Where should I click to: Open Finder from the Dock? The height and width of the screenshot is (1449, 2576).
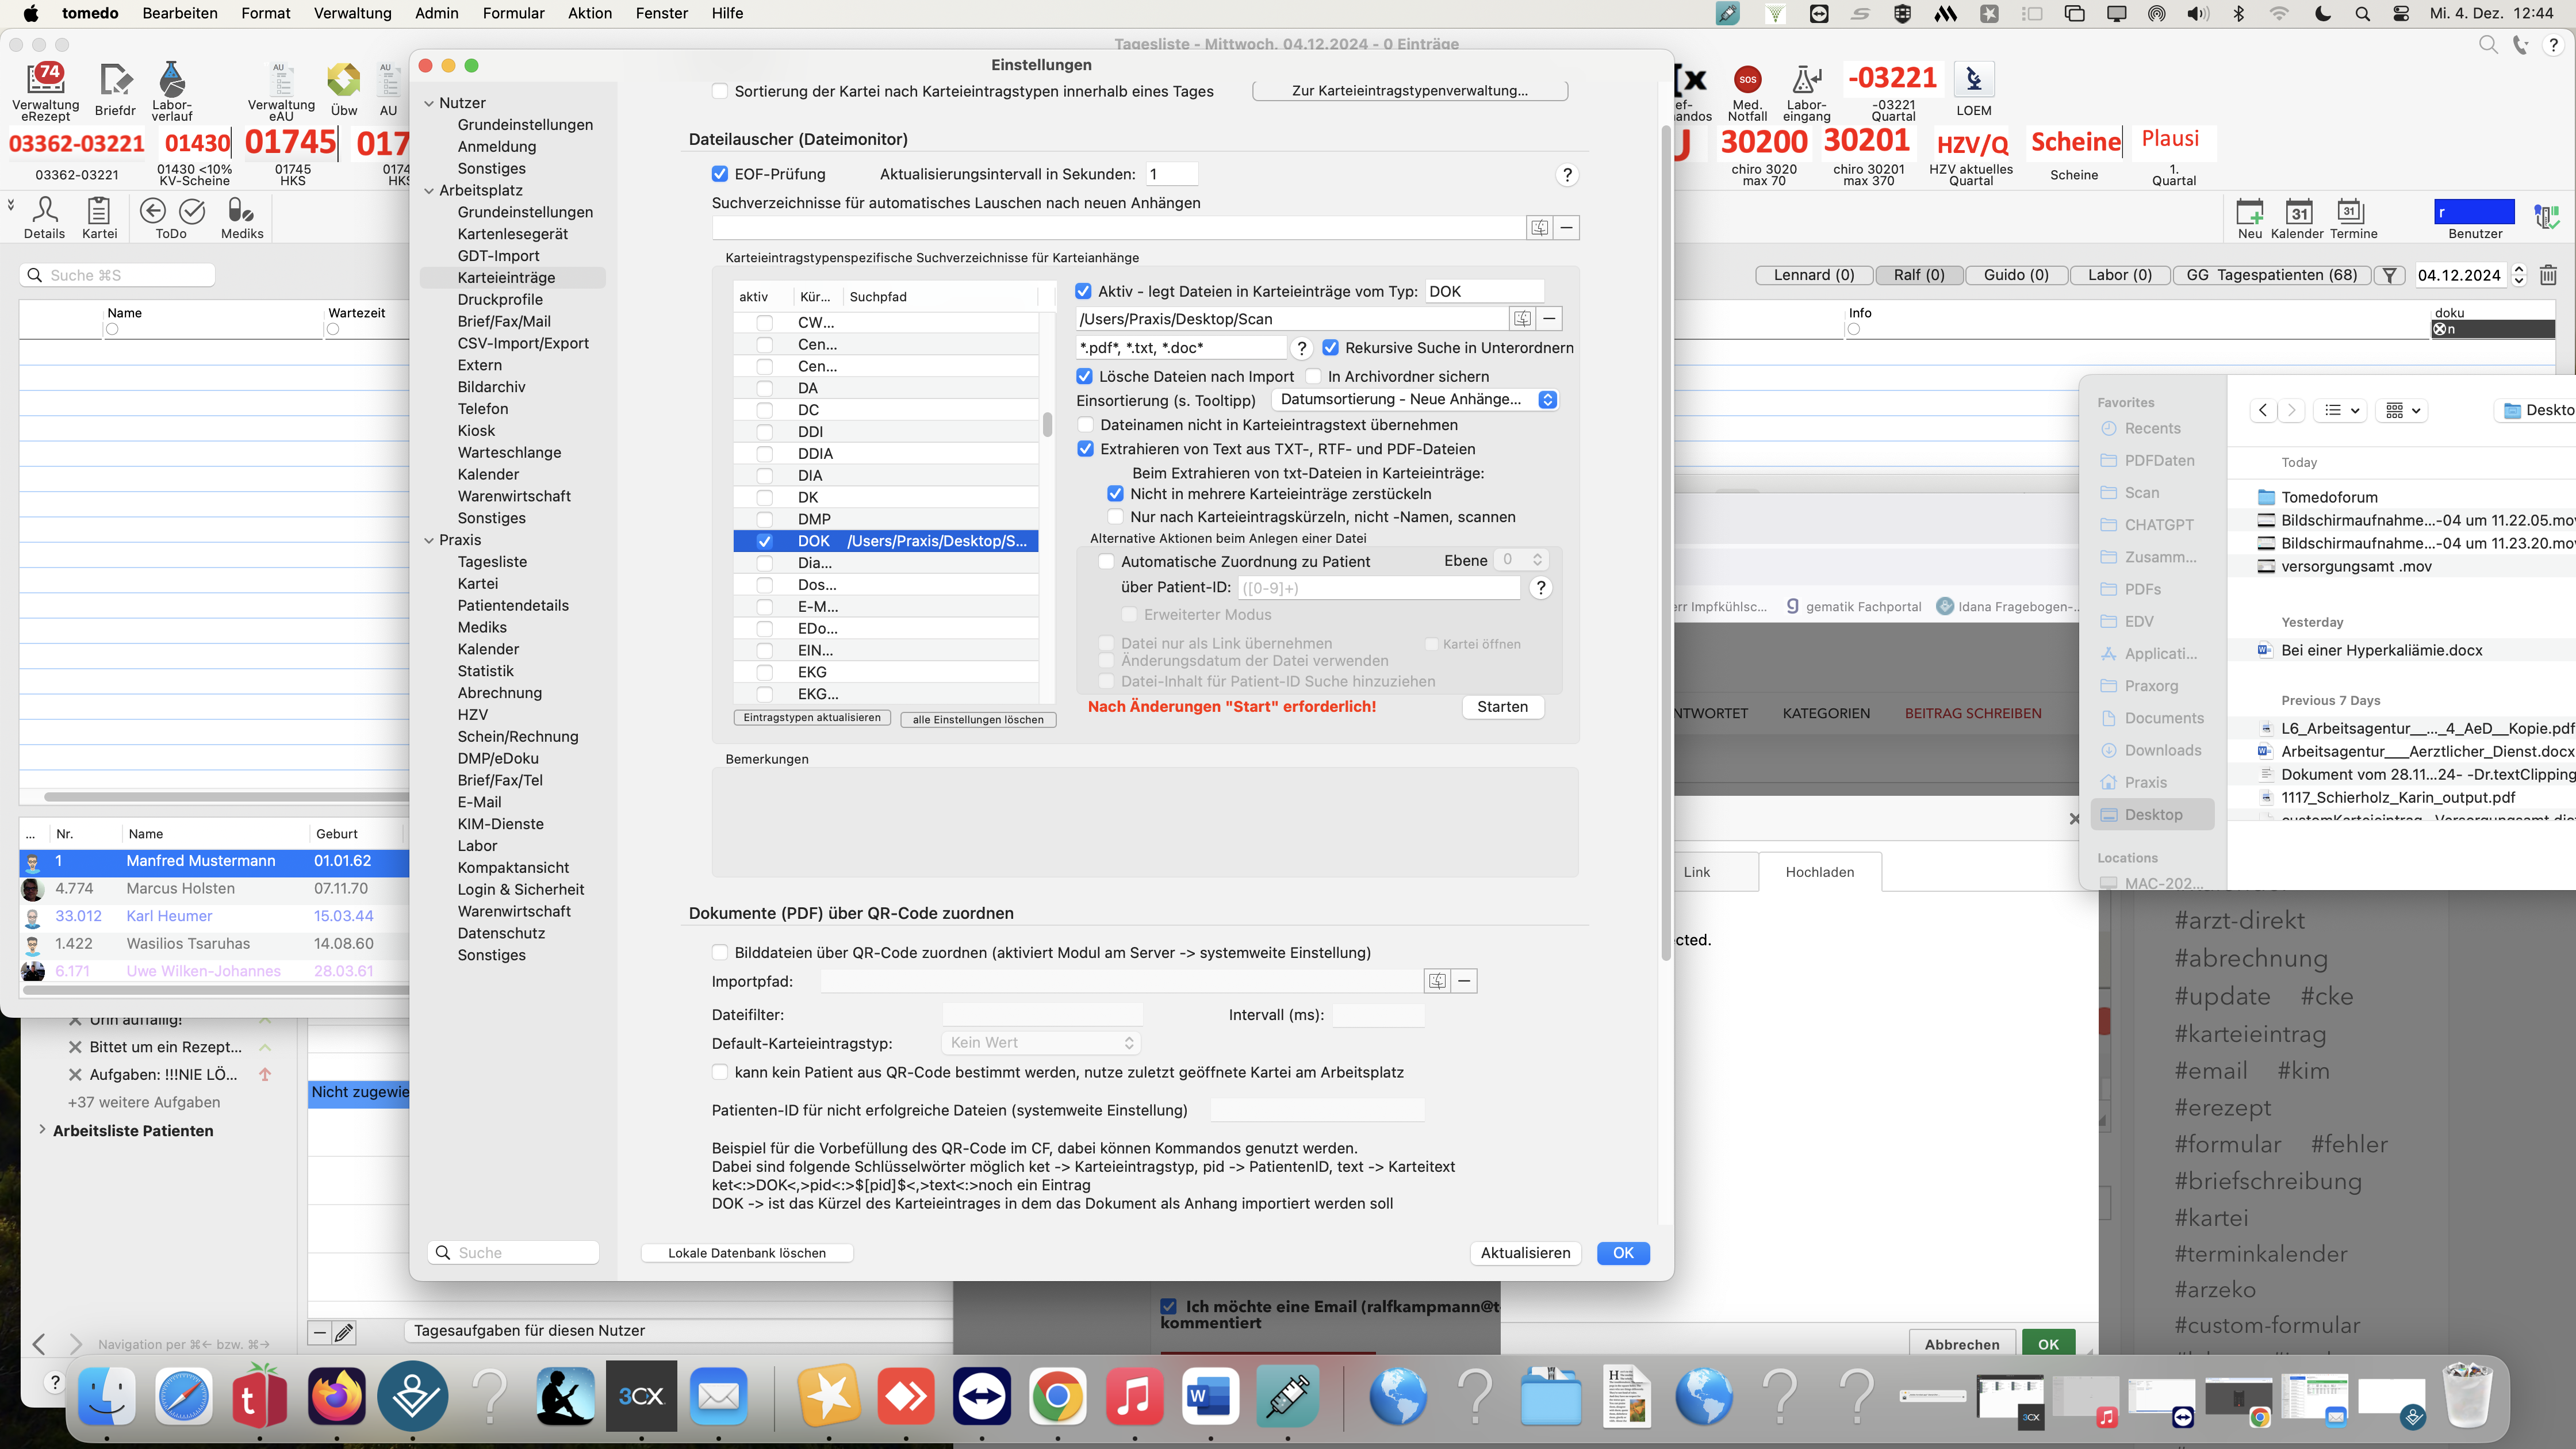107,1397
